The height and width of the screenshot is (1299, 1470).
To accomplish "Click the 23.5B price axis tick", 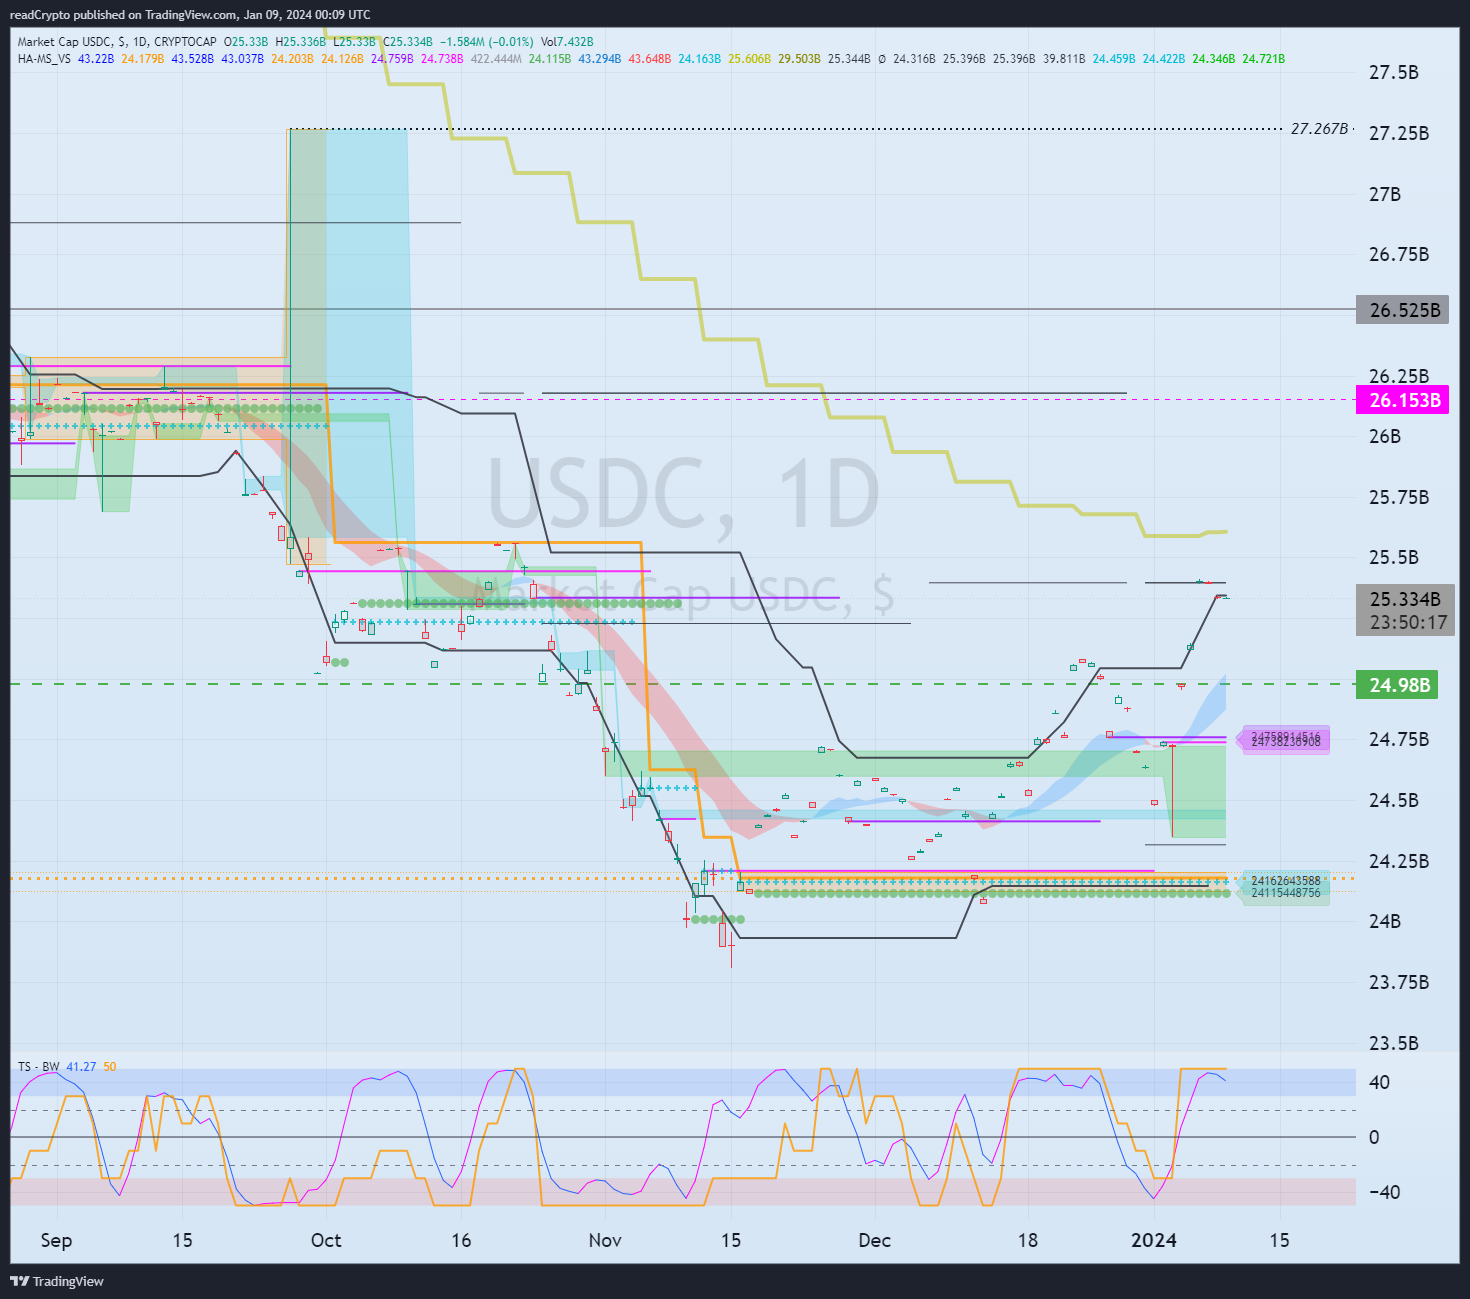I will tap(1393, 1043).
